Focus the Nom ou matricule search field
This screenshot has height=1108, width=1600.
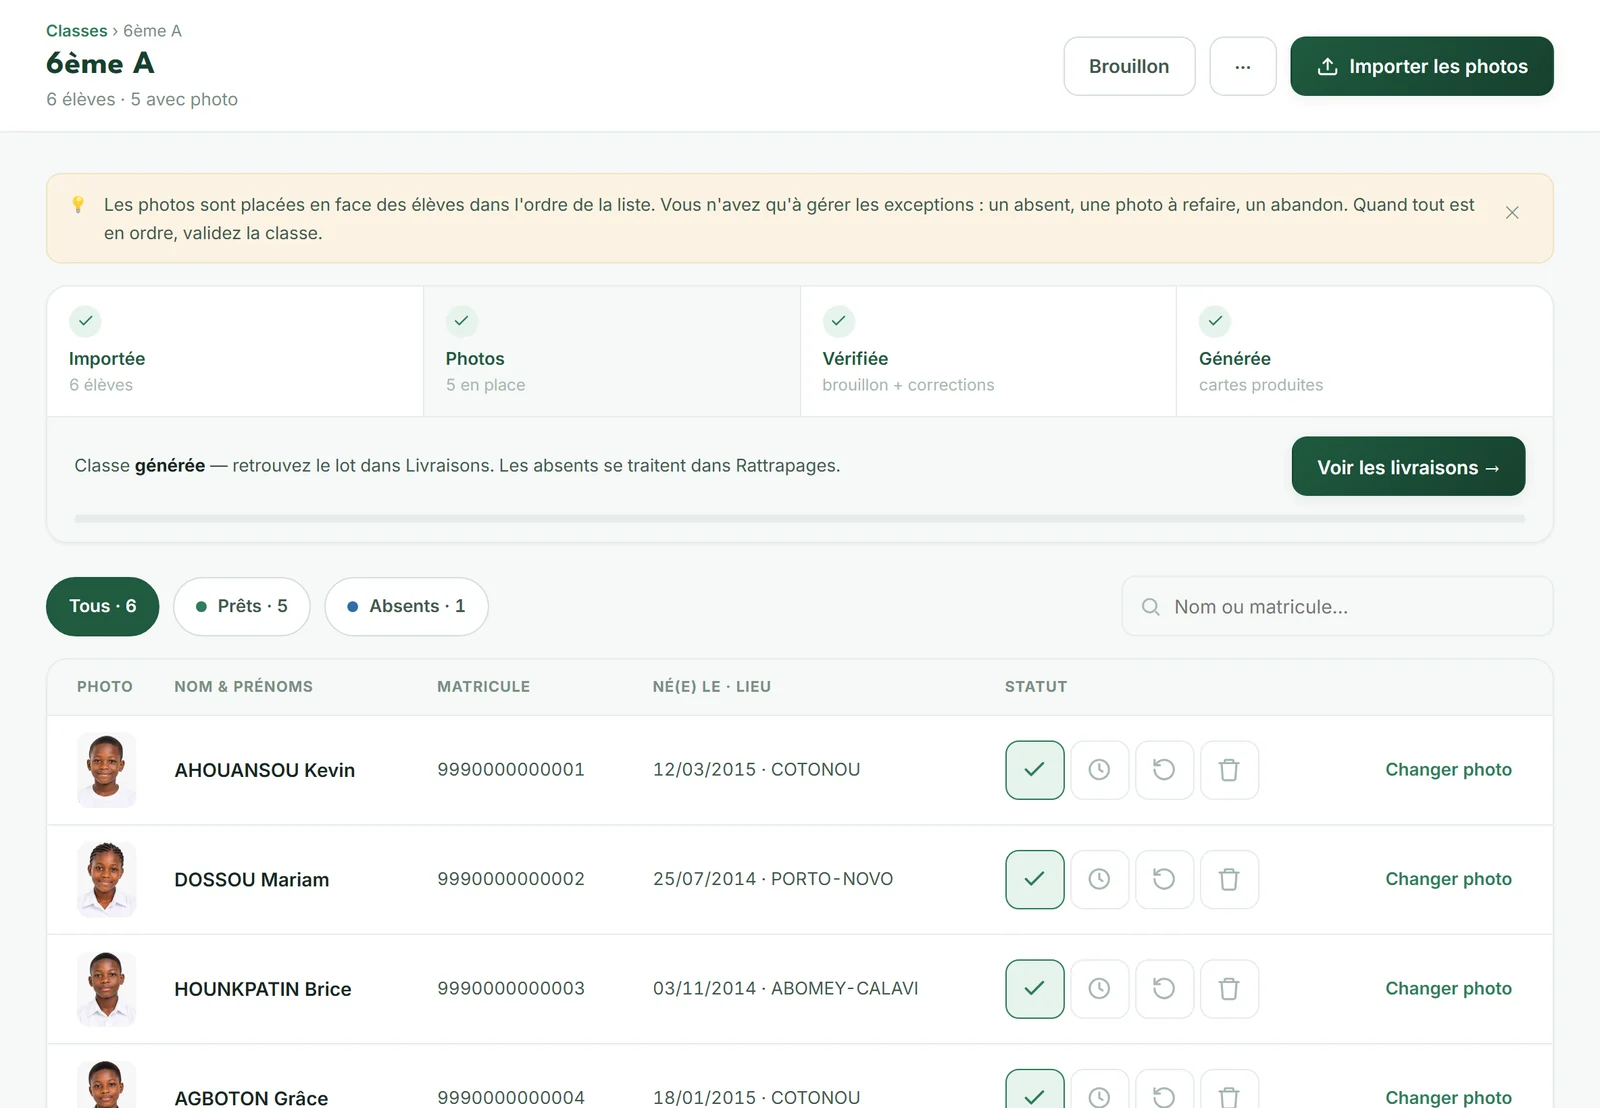point(1337,606)
